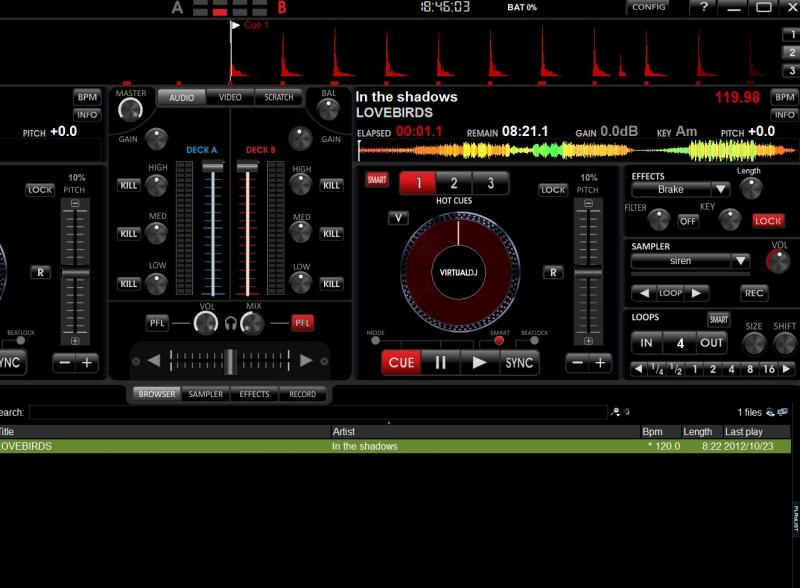Click the question mark help button
The image size is (800, 588).
[x=704, y=8]
